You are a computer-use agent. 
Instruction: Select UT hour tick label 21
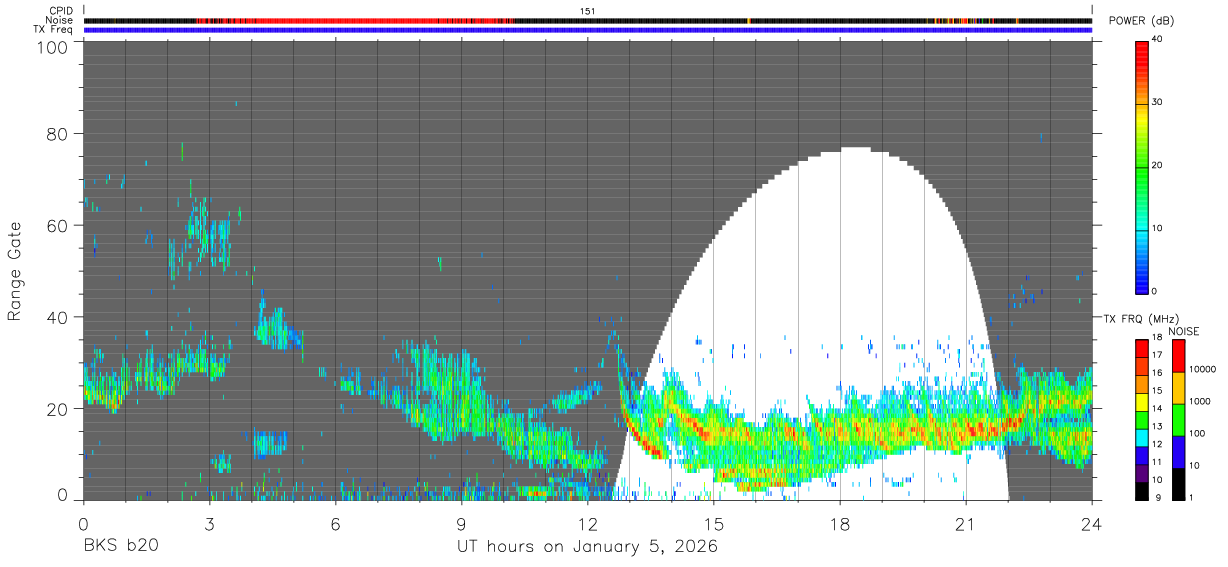click(x=966, y=523)
